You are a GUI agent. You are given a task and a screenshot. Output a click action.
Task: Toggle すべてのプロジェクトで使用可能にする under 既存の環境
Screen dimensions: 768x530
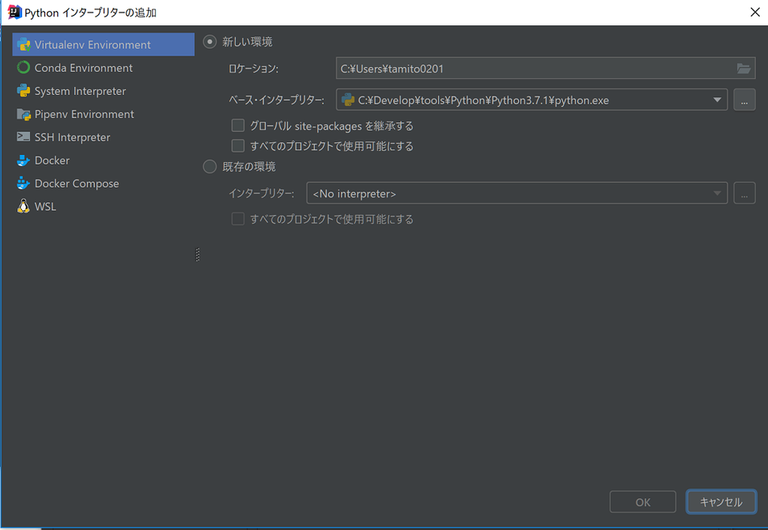tap(238, 218)
